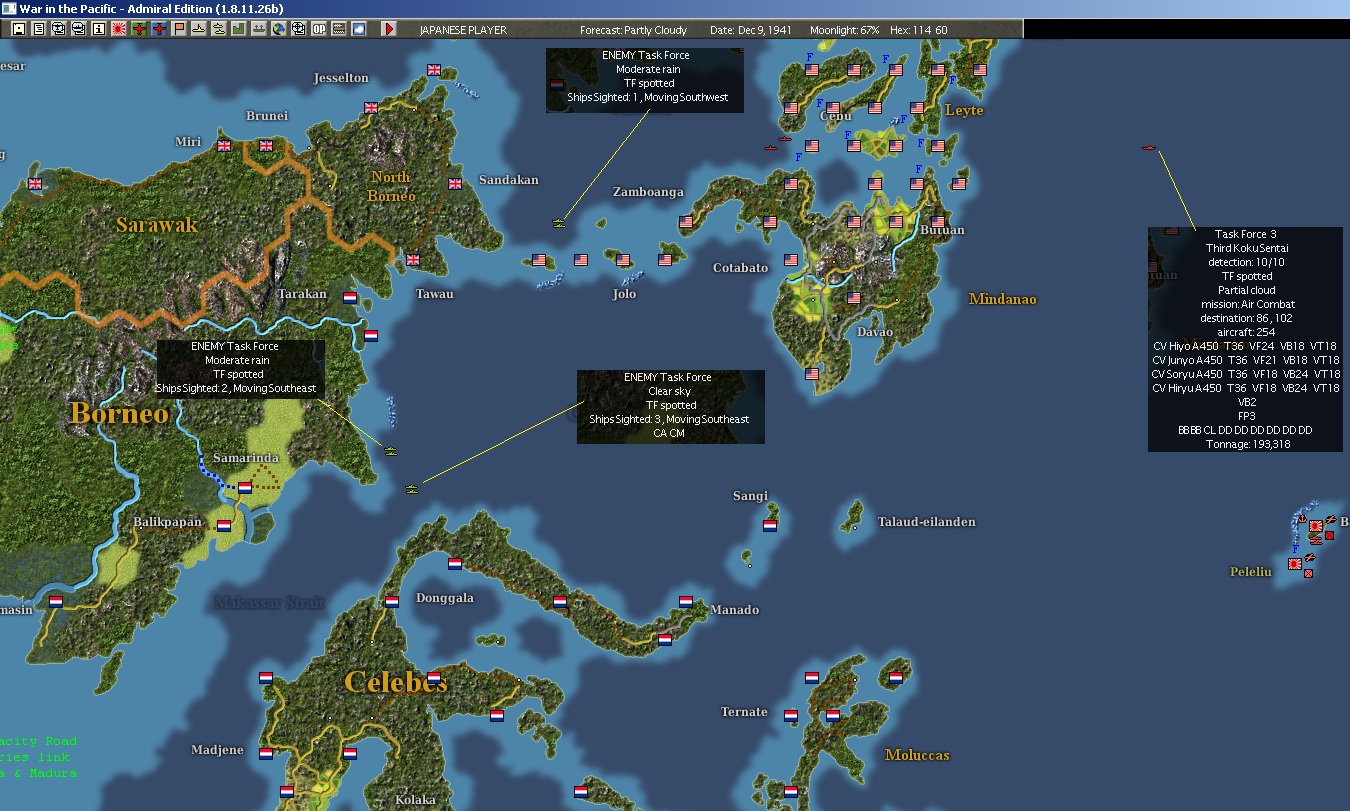The width and height of the screenshot is (1350, 811).
Task: Click 'Tonnage: 193,318' in the tooltip
Action: click(1245, 444)
